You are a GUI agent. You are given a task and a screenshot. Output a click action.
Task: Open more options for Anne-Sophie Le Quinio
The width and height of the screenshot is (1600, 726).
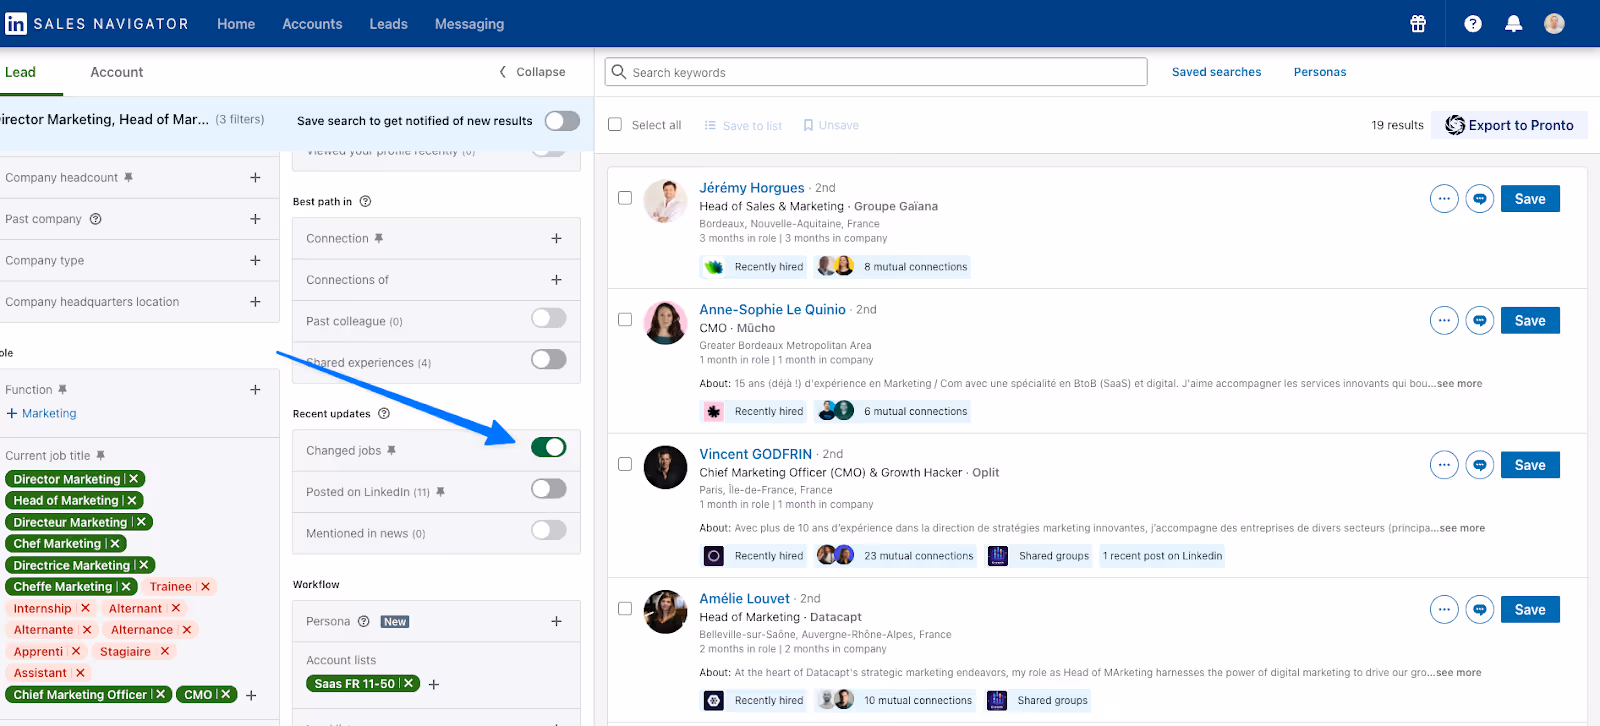(1444, 321)
